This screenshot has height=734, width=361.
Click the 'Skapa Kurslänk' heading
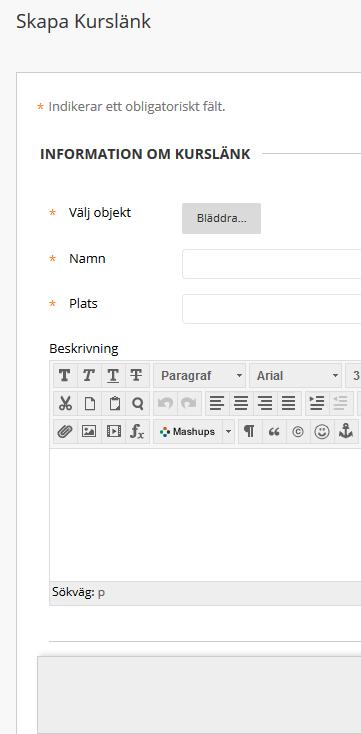point(83,22)
